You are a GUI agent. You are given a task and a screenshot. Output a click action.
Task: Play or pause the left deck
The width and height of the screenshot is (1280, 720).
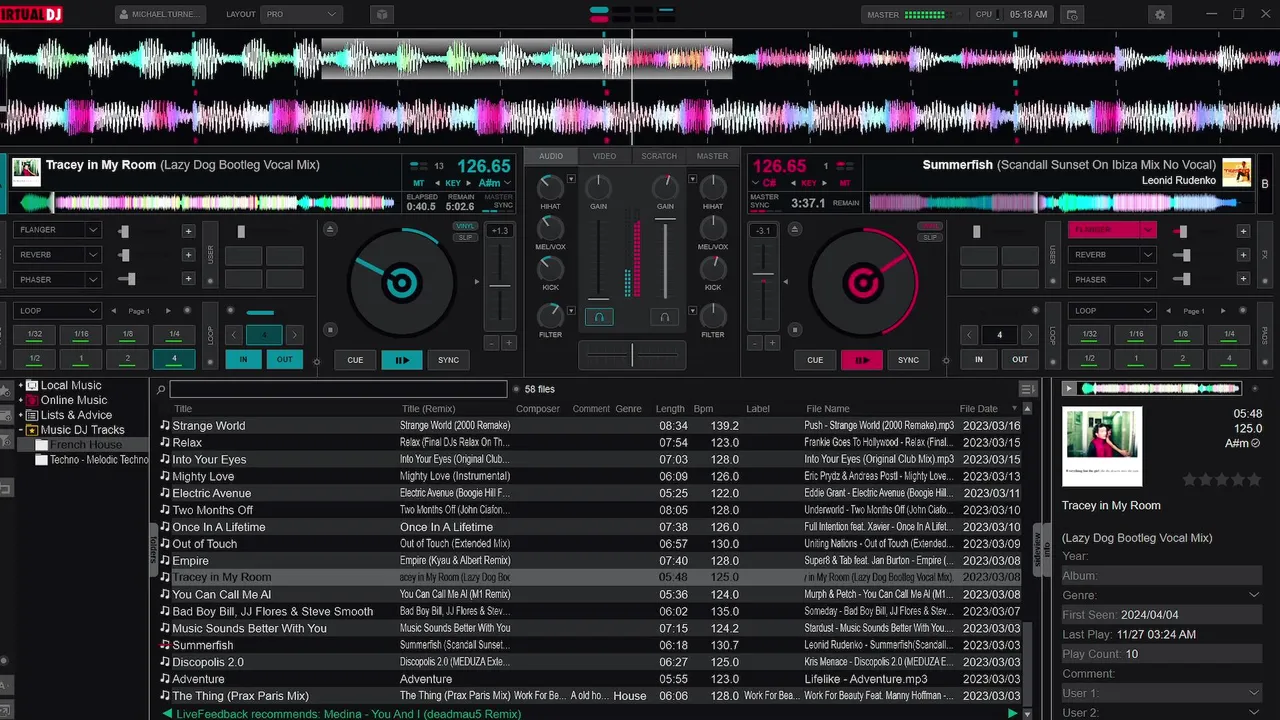pyautogui.click(x=401, y=360)
